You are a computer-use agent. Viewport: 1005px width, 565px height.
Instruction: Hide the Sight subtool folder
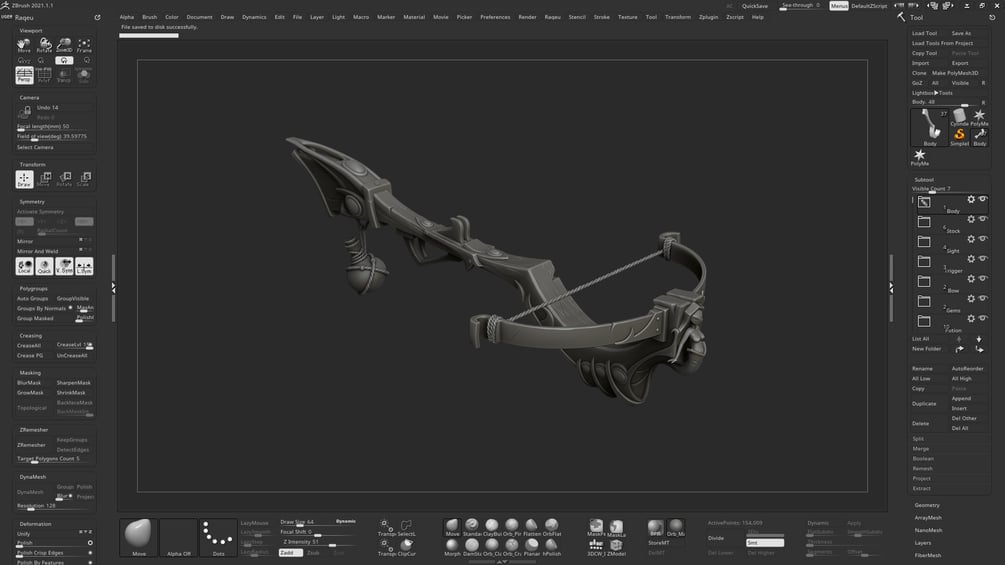tap(983, 239)
